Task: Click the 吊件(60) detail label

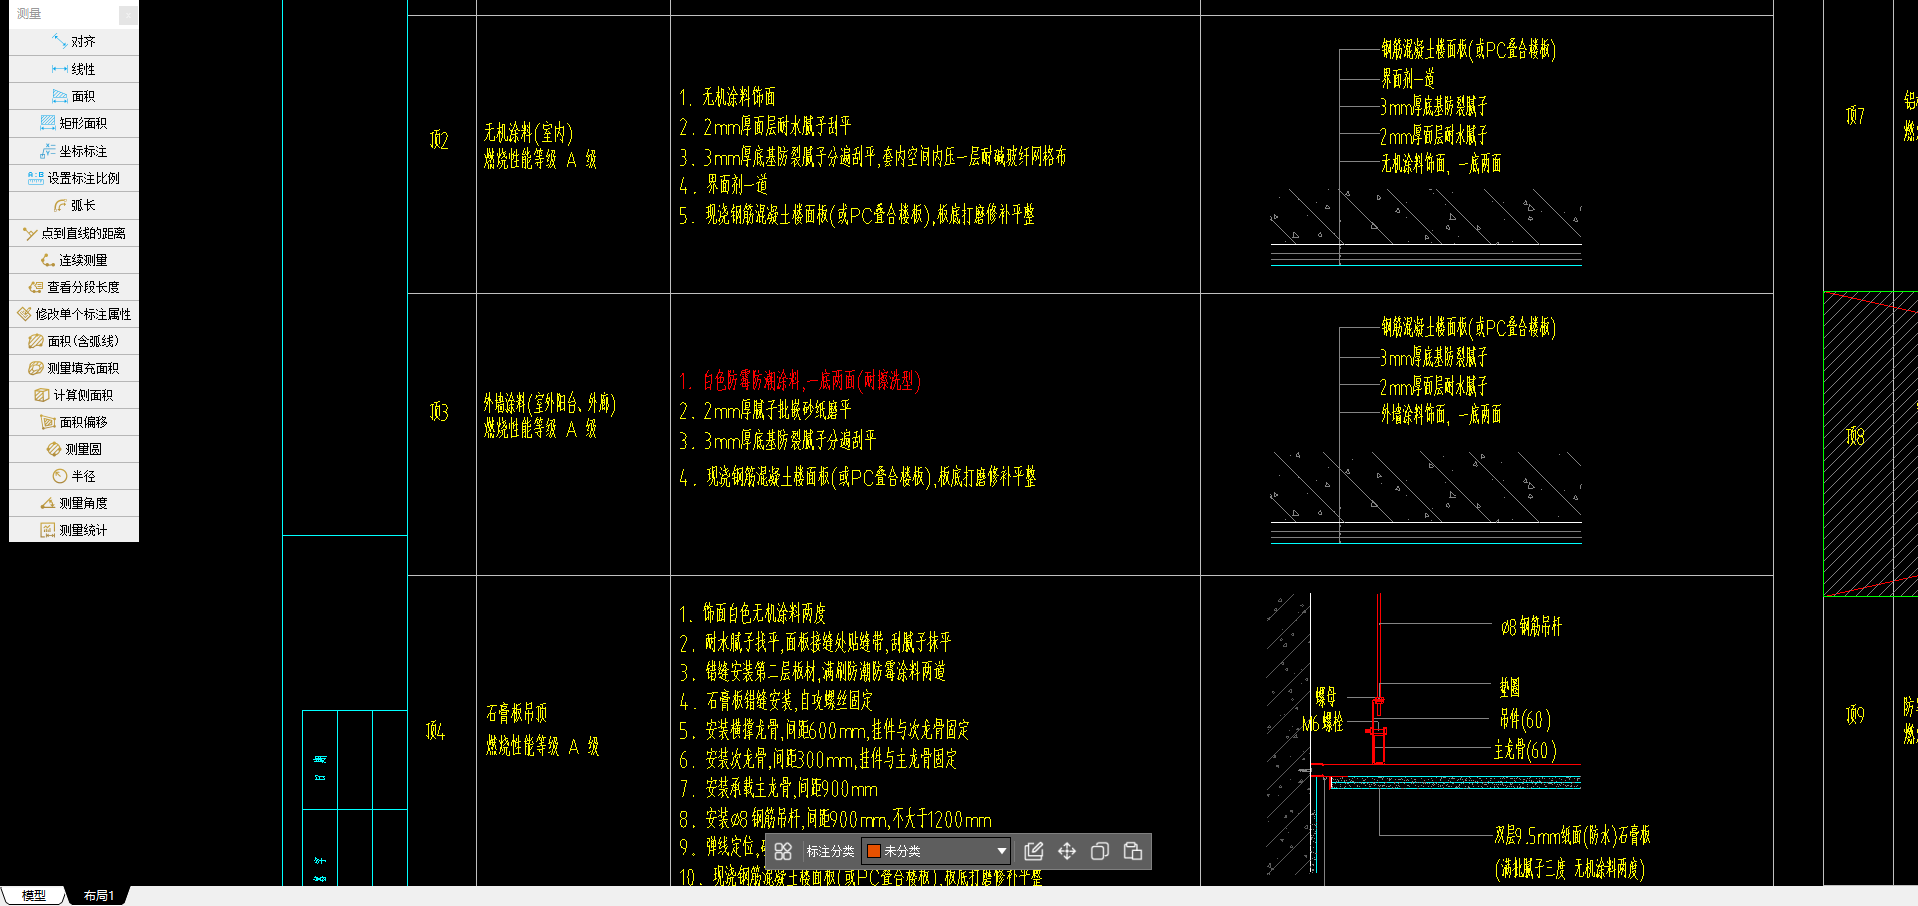Action: click(x=1525, y=719)
